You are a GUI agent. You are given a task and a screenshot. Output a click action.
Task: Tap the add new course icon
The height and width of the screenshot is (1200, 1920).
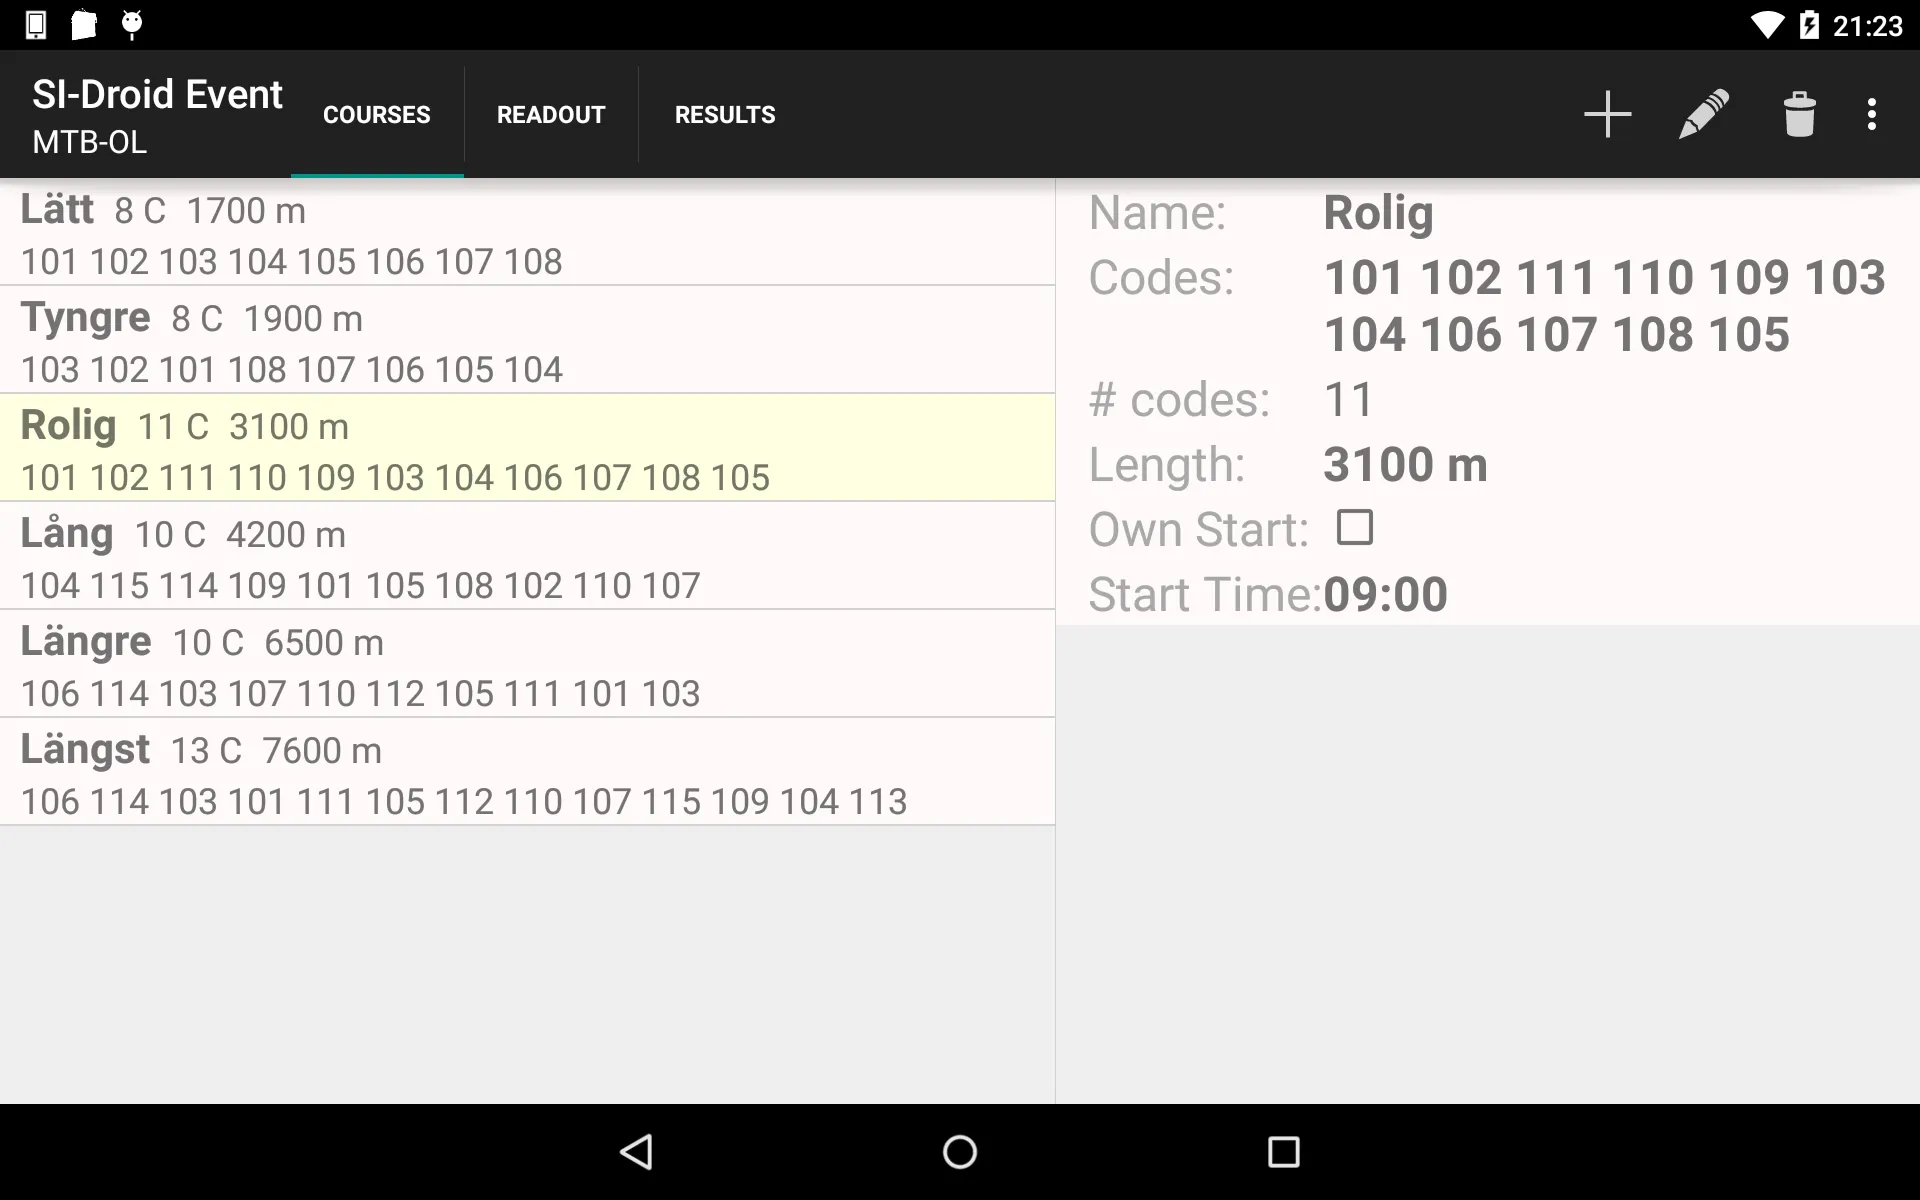point(1606,113)
